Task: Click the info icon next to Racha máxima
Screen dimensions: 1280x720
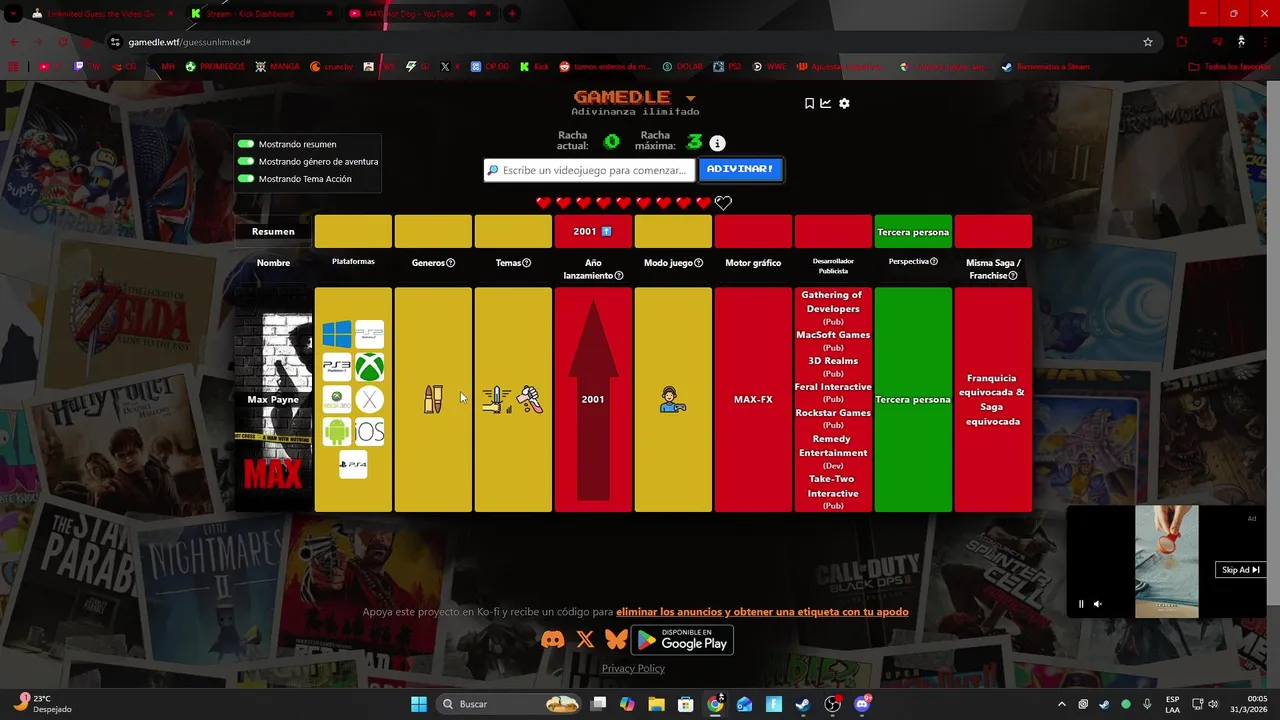Action: pos(717,143)
